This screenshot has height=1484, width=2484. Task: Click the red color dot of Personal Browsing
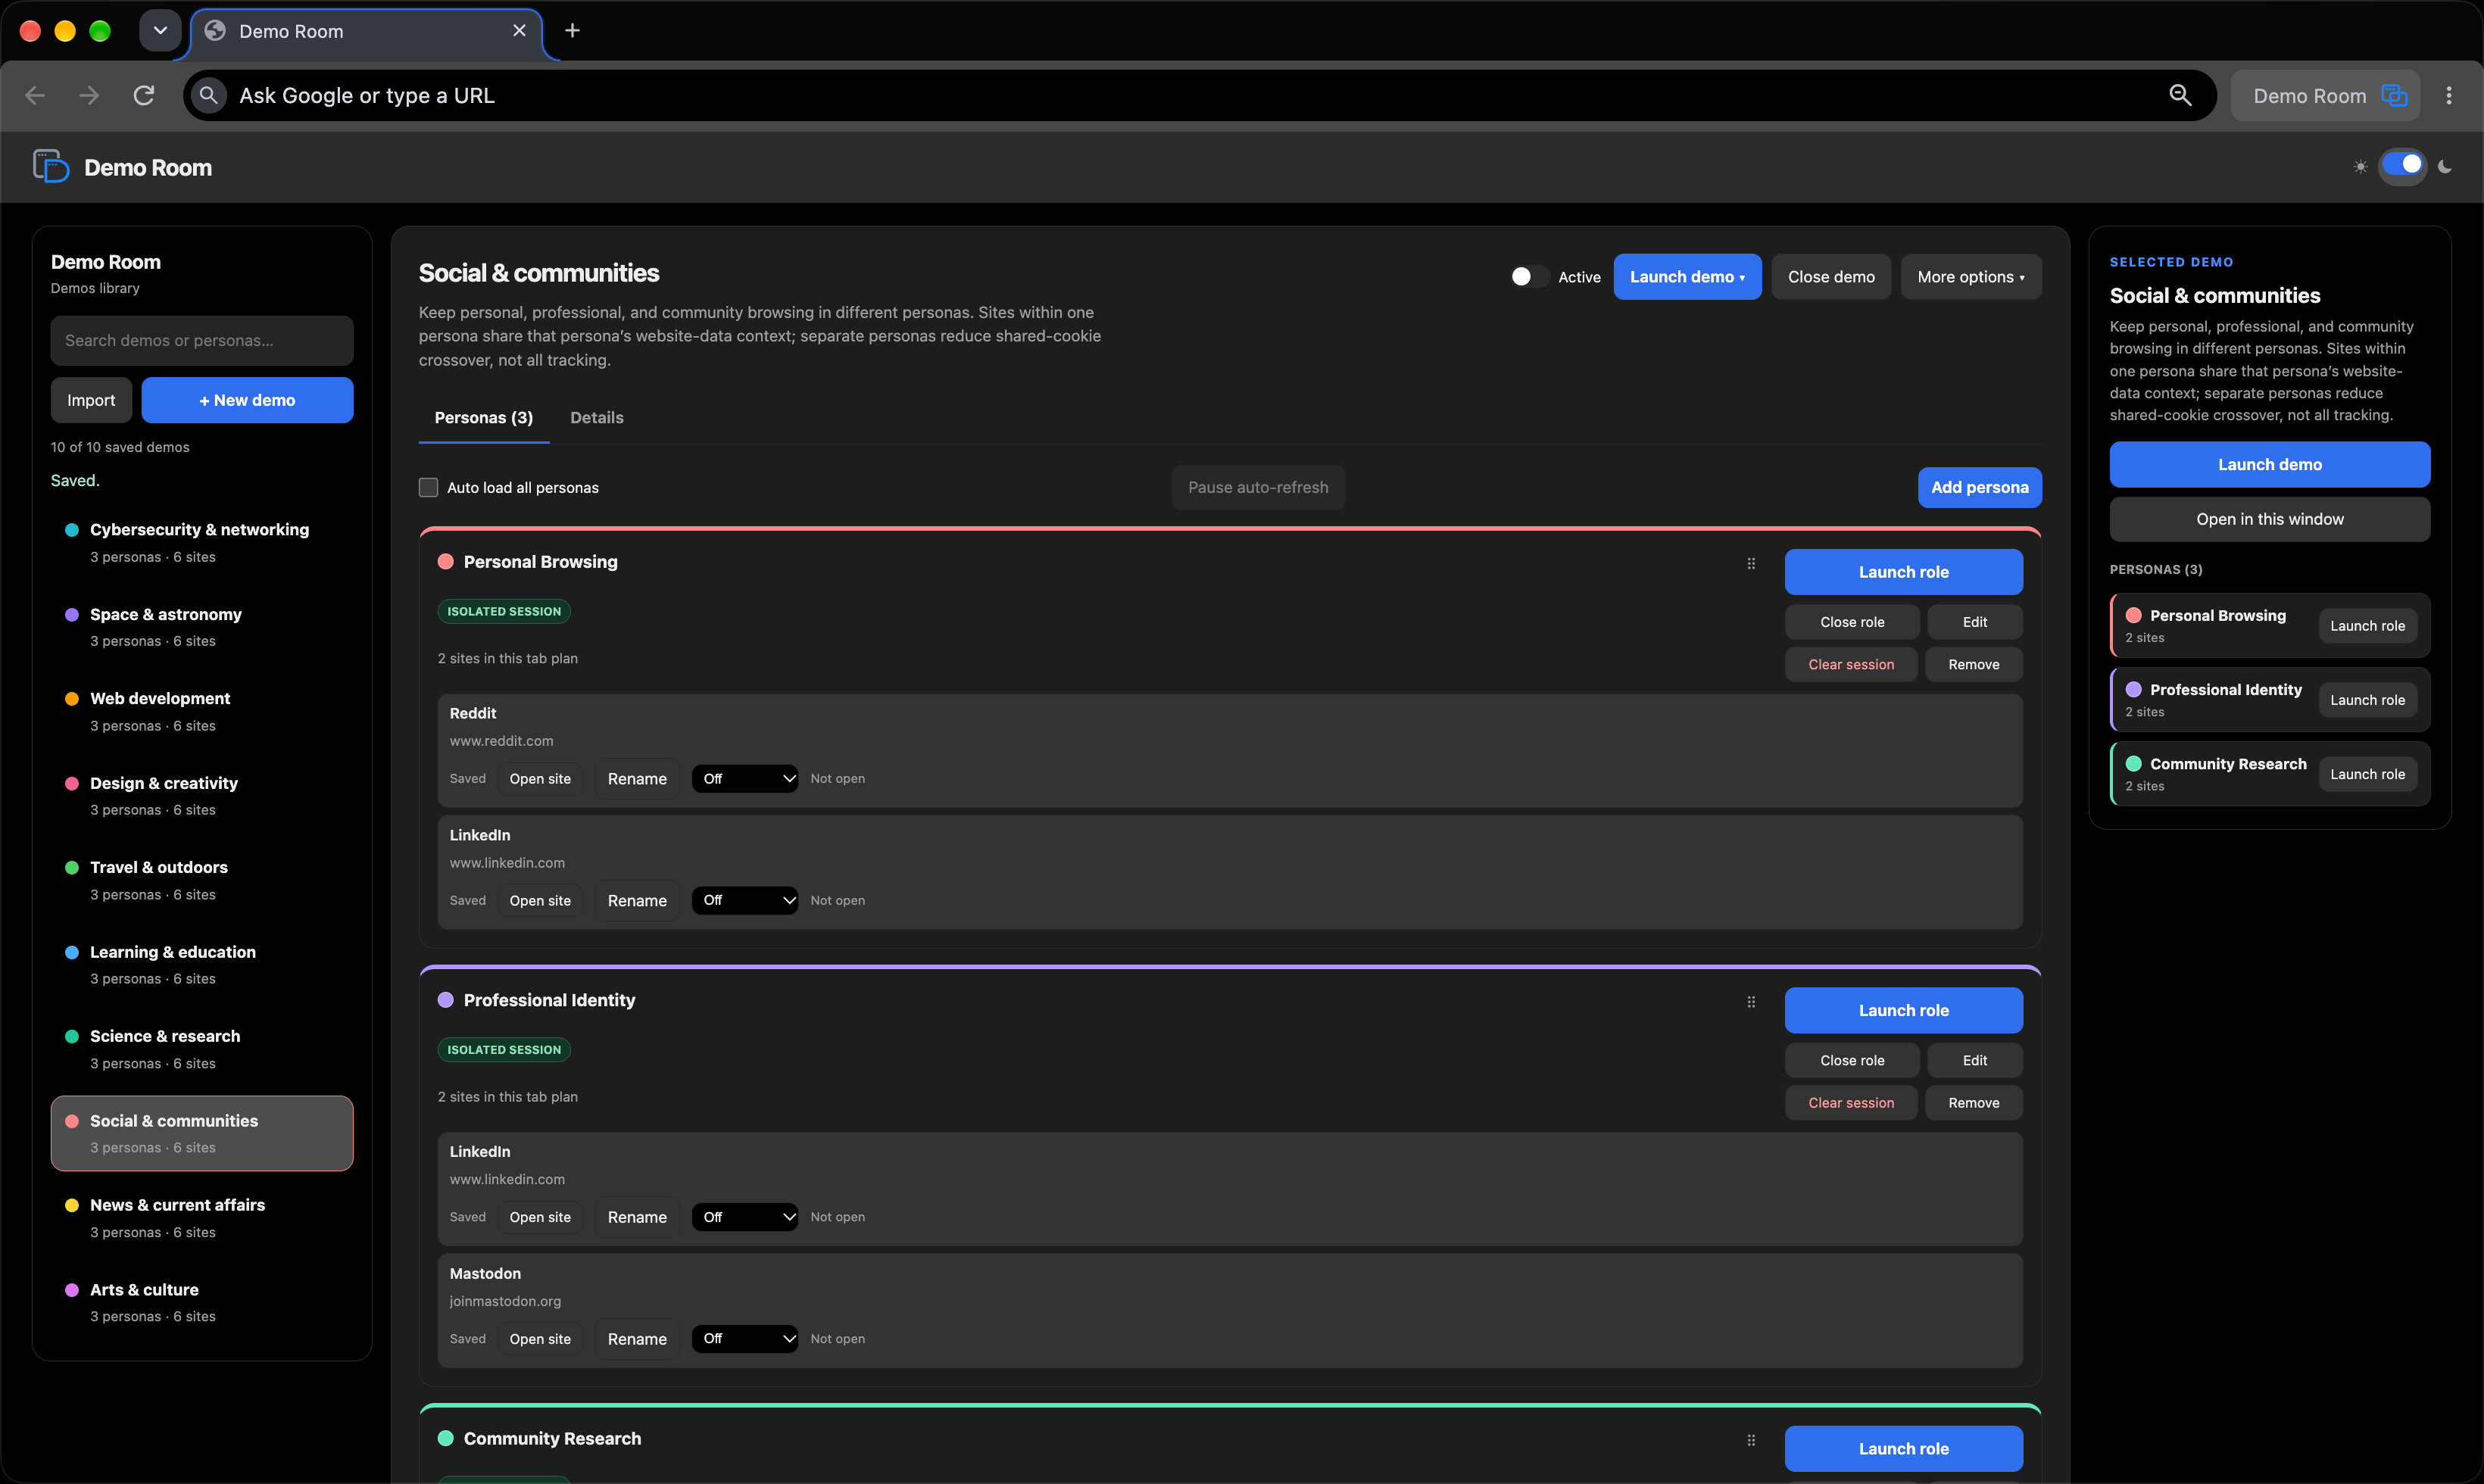(446, 562)
